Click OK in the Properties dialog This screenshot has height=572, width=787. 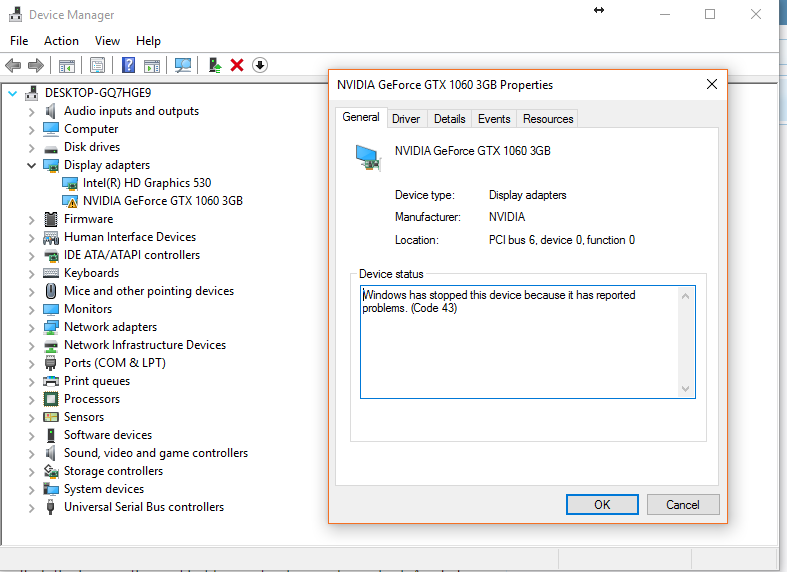tap(602, 504)
